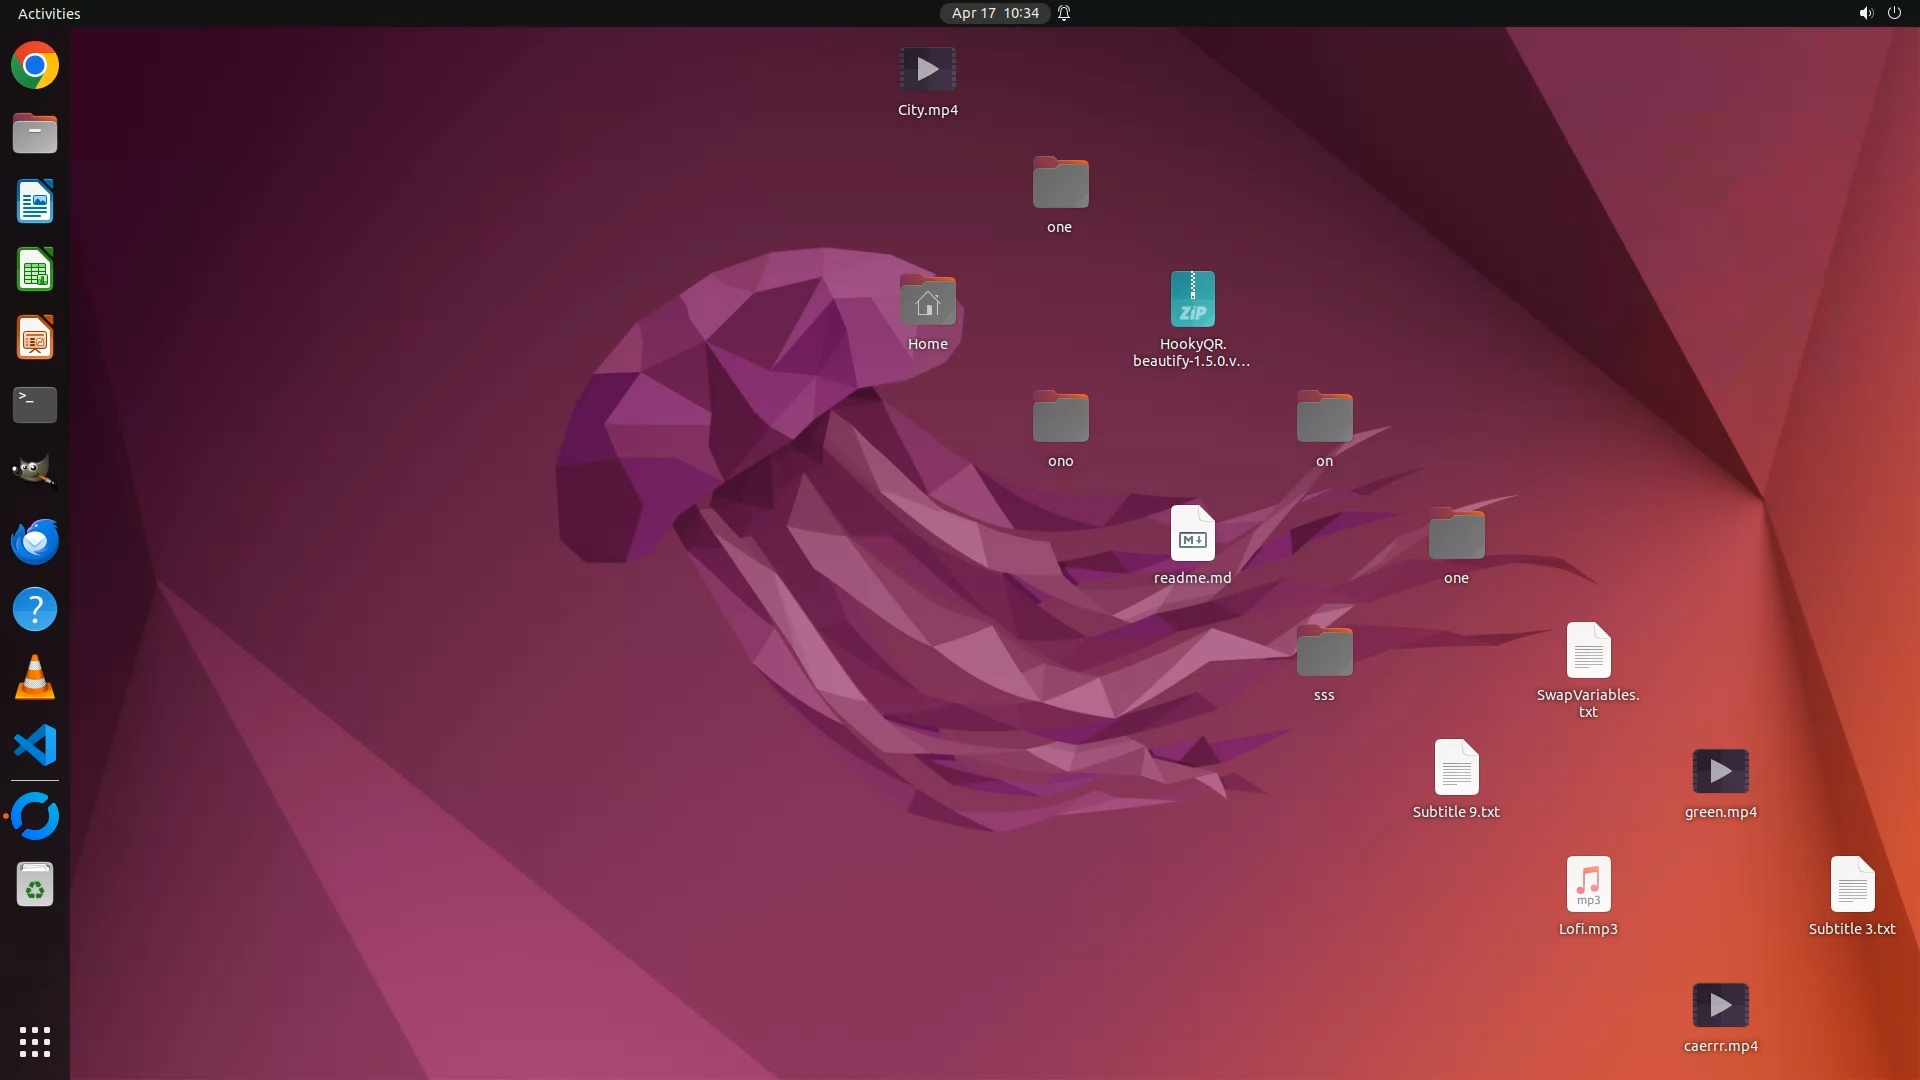
Task: Open Visual Studio Code from dock
Action: (x=35, y=746)
